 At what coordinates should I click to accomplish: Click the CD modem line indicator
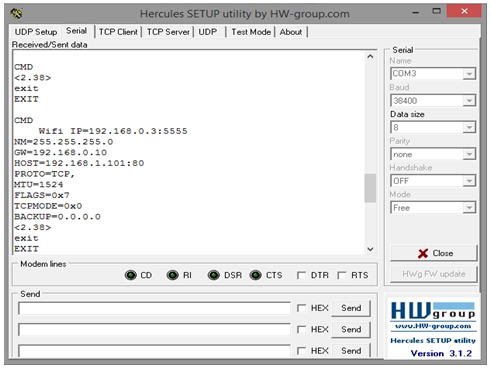pyautogui.click(x=131, y=275)
